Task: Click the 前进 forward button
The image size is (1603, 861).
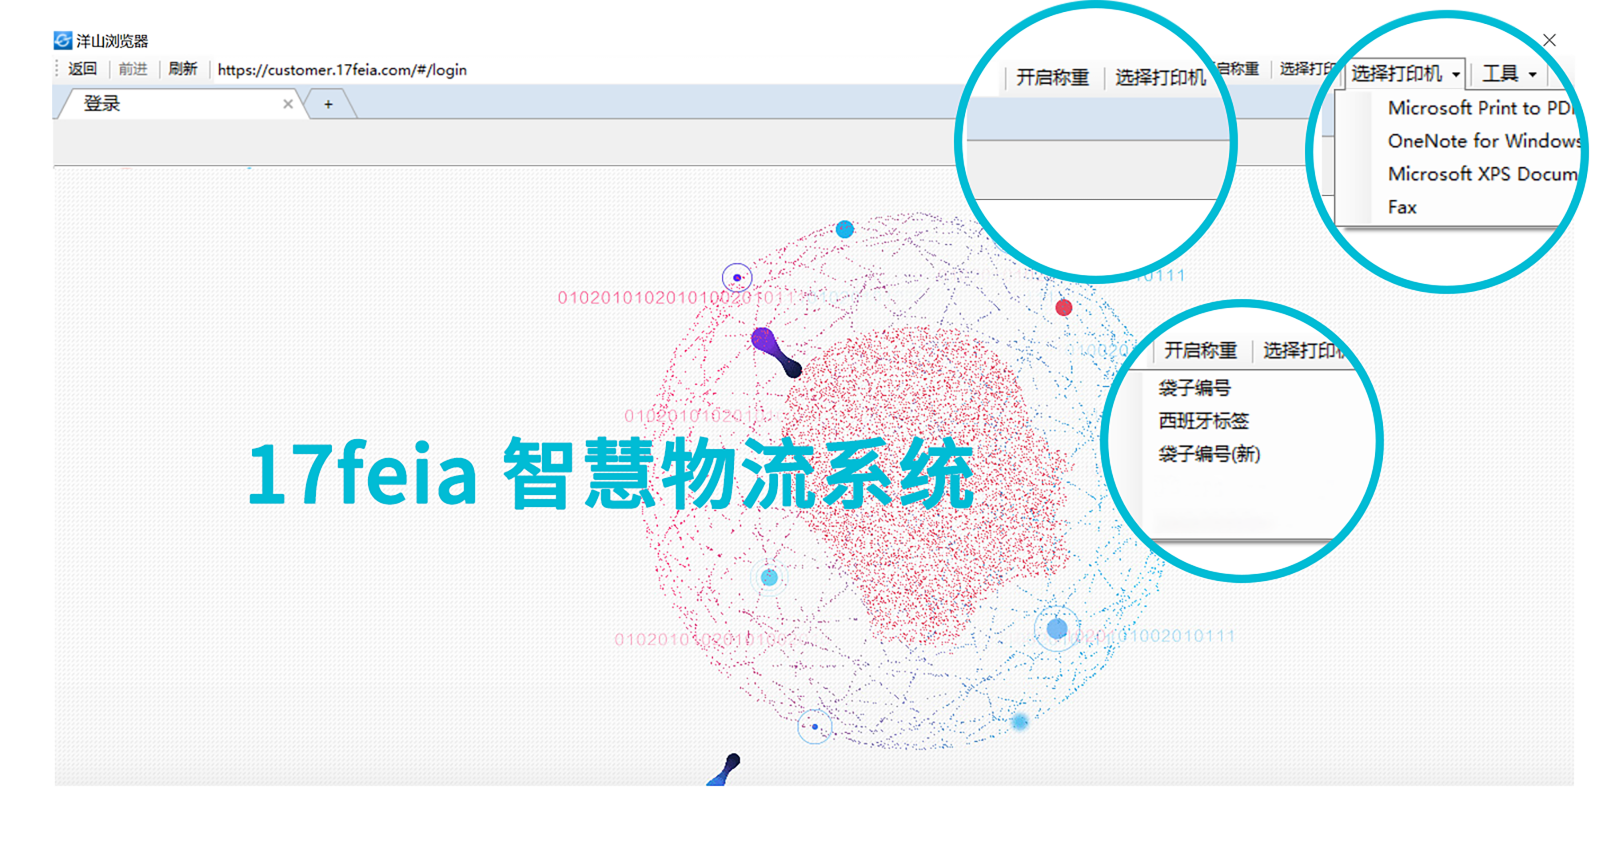Action: pos(132,69)
